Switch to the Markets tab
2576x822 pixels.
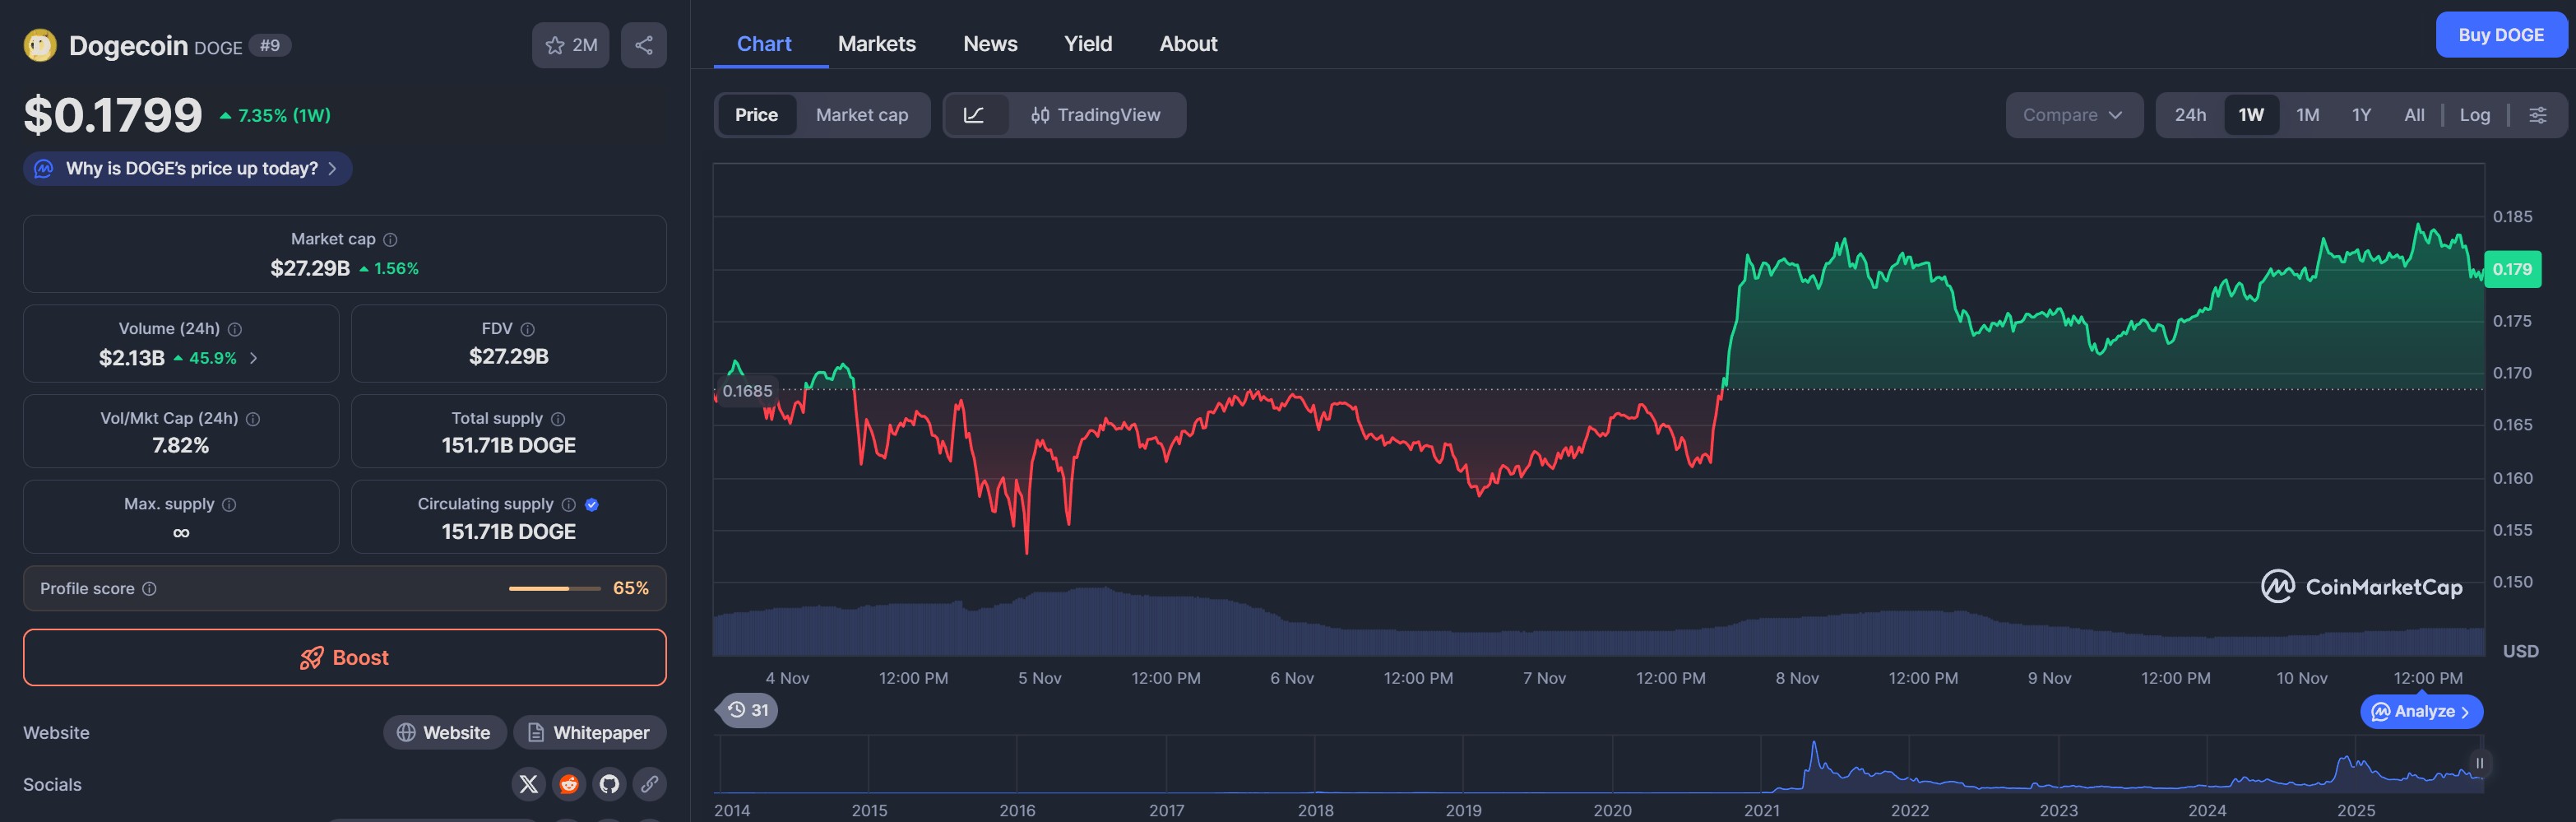click(x=876, y=44)
